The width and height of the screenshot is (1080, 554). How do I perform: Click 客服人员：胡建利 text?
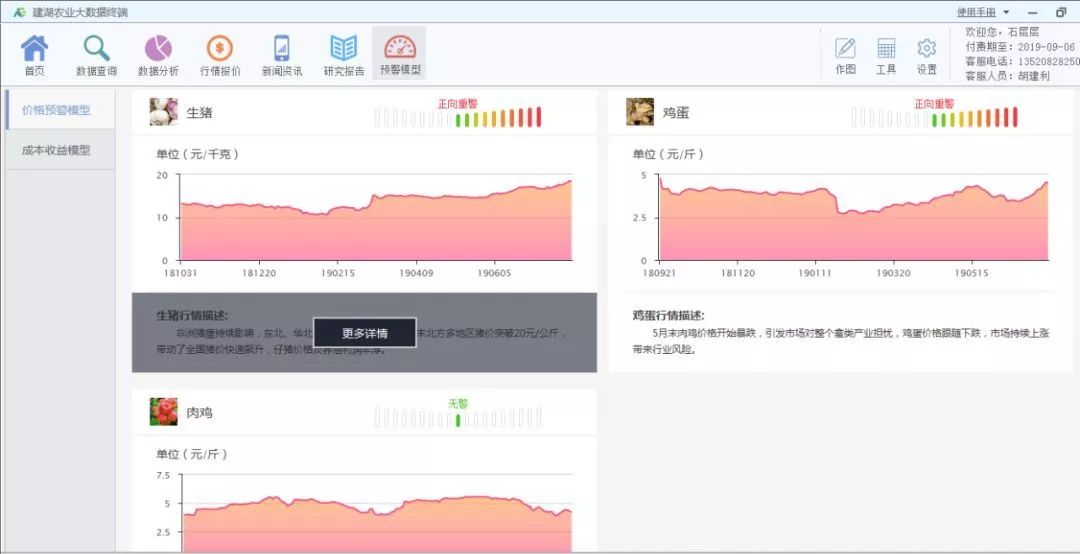(1008, 76)
